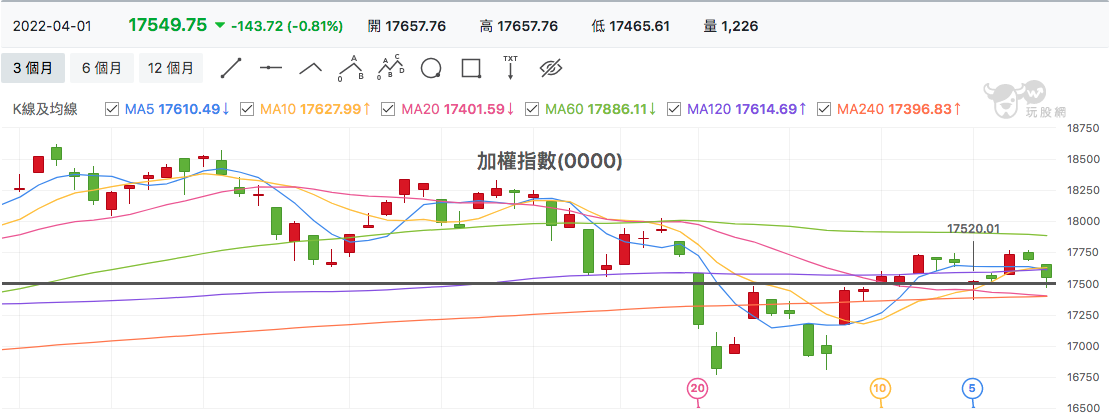Click the chart title 加權指數(0000)

[x=549, y=162]
